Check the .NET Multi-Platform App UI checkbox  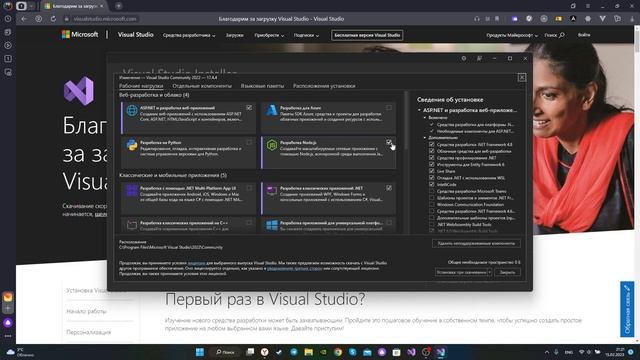pos(249,188)
